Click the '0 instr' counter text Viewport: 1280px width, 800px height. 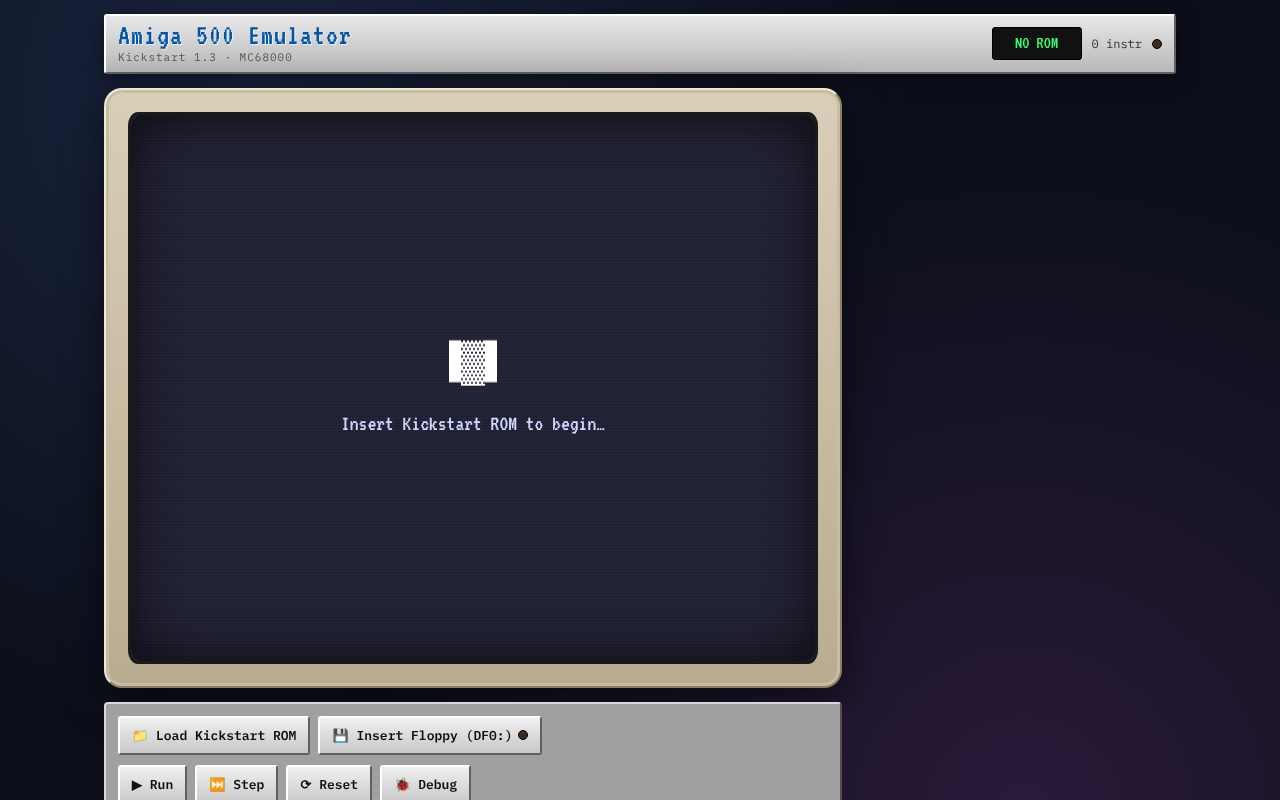click(1116, 44)
